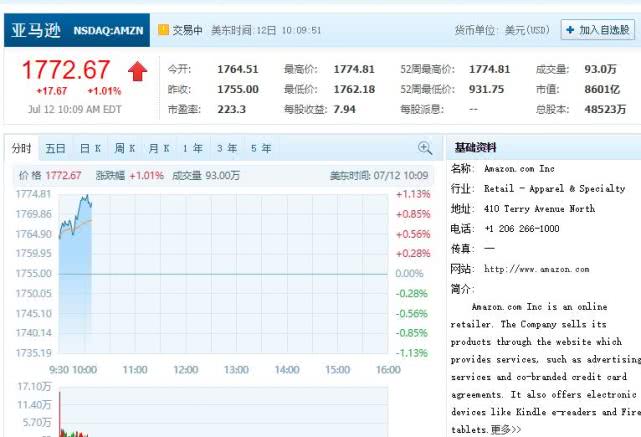Click the 市盈率 value 223.3
Screen dimensions: 641x437
point(231,109)
